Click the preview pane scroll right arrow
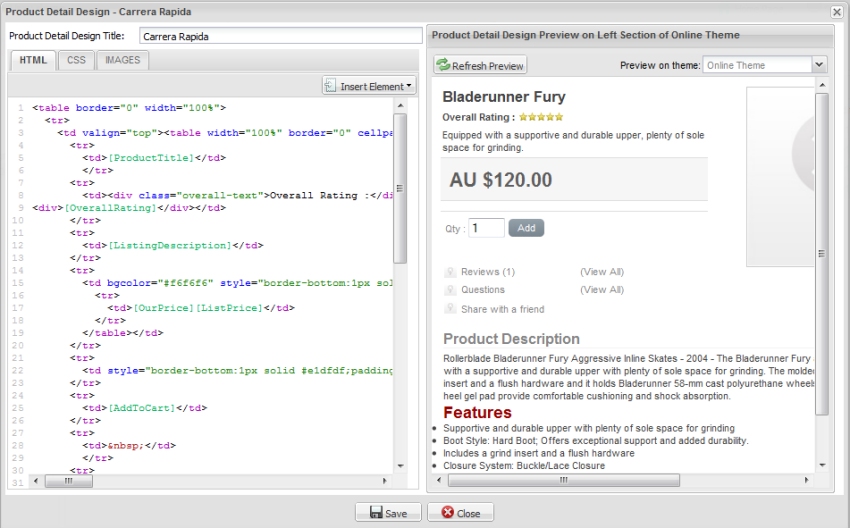The height and width of the screenshot is (528, 850). click(x=807, y=480)
